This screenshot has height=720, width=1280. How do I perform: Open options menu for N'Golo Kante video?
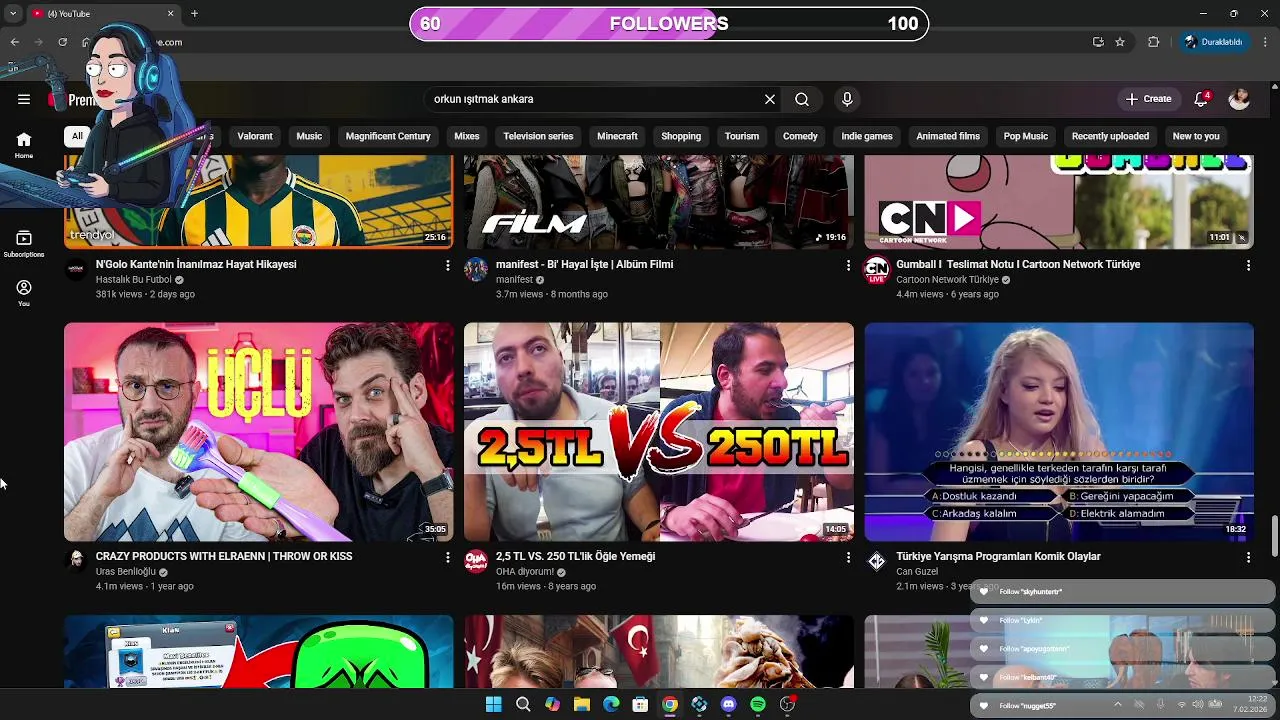tap(447, 265)
